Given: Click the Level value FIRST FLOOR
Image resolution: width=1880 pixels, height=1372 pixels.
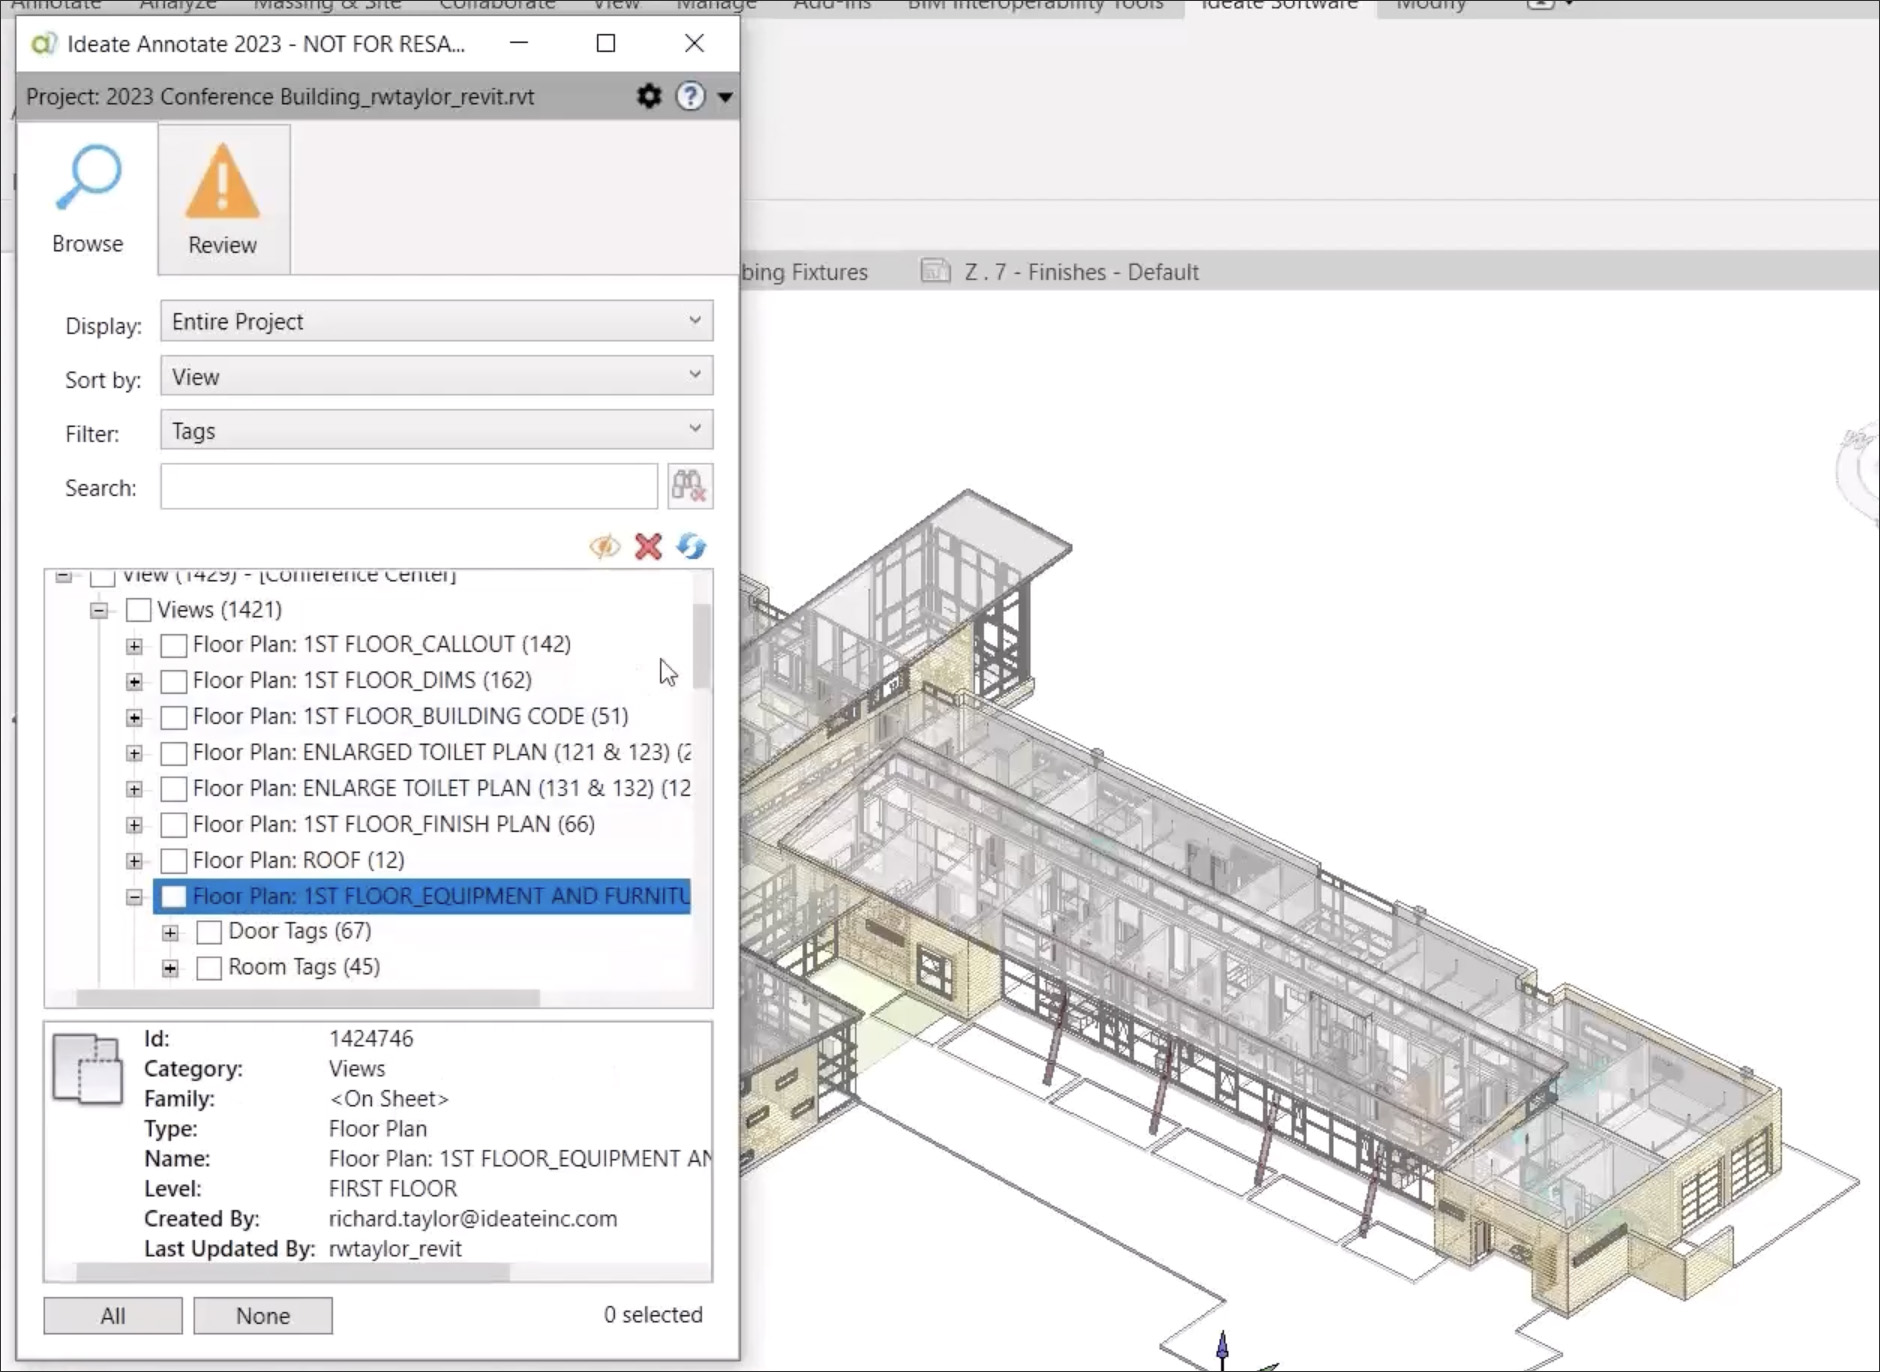Looking at the screenshot, I should [x=393, y=1189].
